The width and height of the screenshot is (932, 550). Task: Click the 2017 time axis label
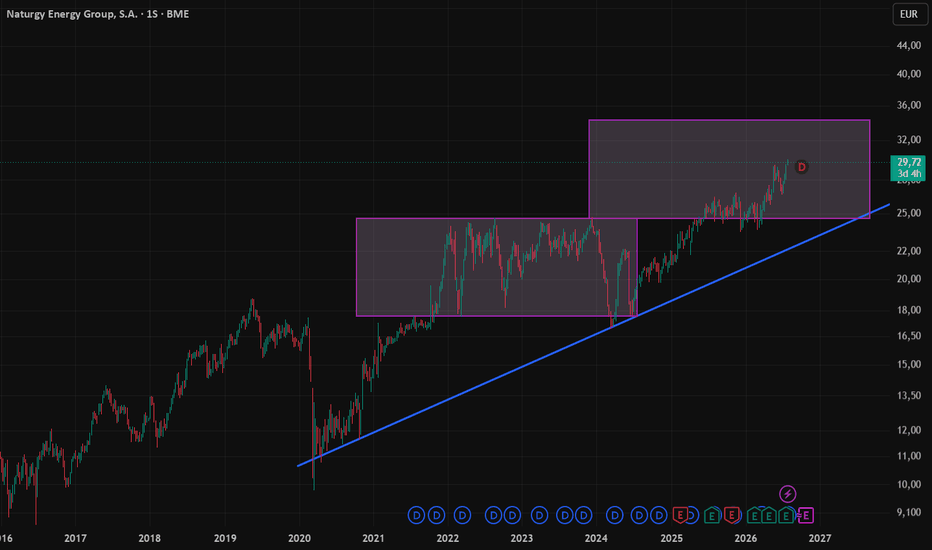(x=75, y=538)
